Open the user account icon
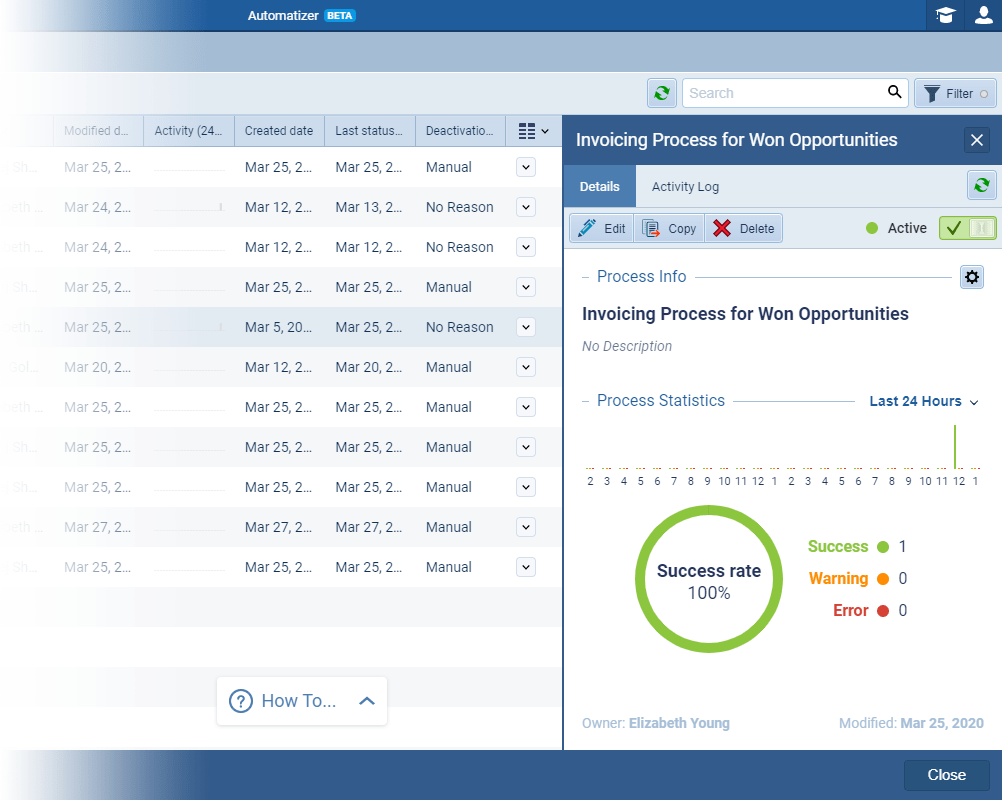The height and width of the screenshot is (800, 1002). [983, 15]
